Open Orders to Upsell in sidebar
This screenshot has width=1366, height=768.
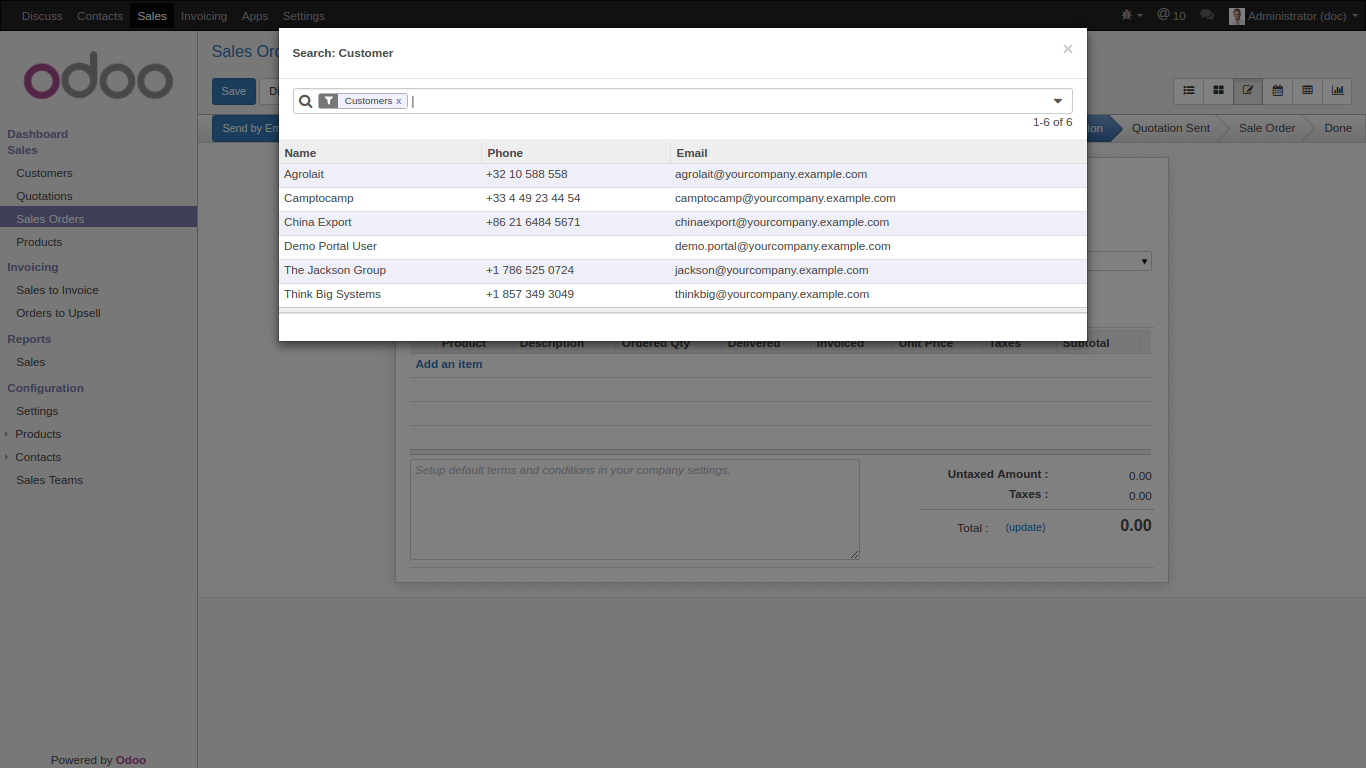coord(58,313)
